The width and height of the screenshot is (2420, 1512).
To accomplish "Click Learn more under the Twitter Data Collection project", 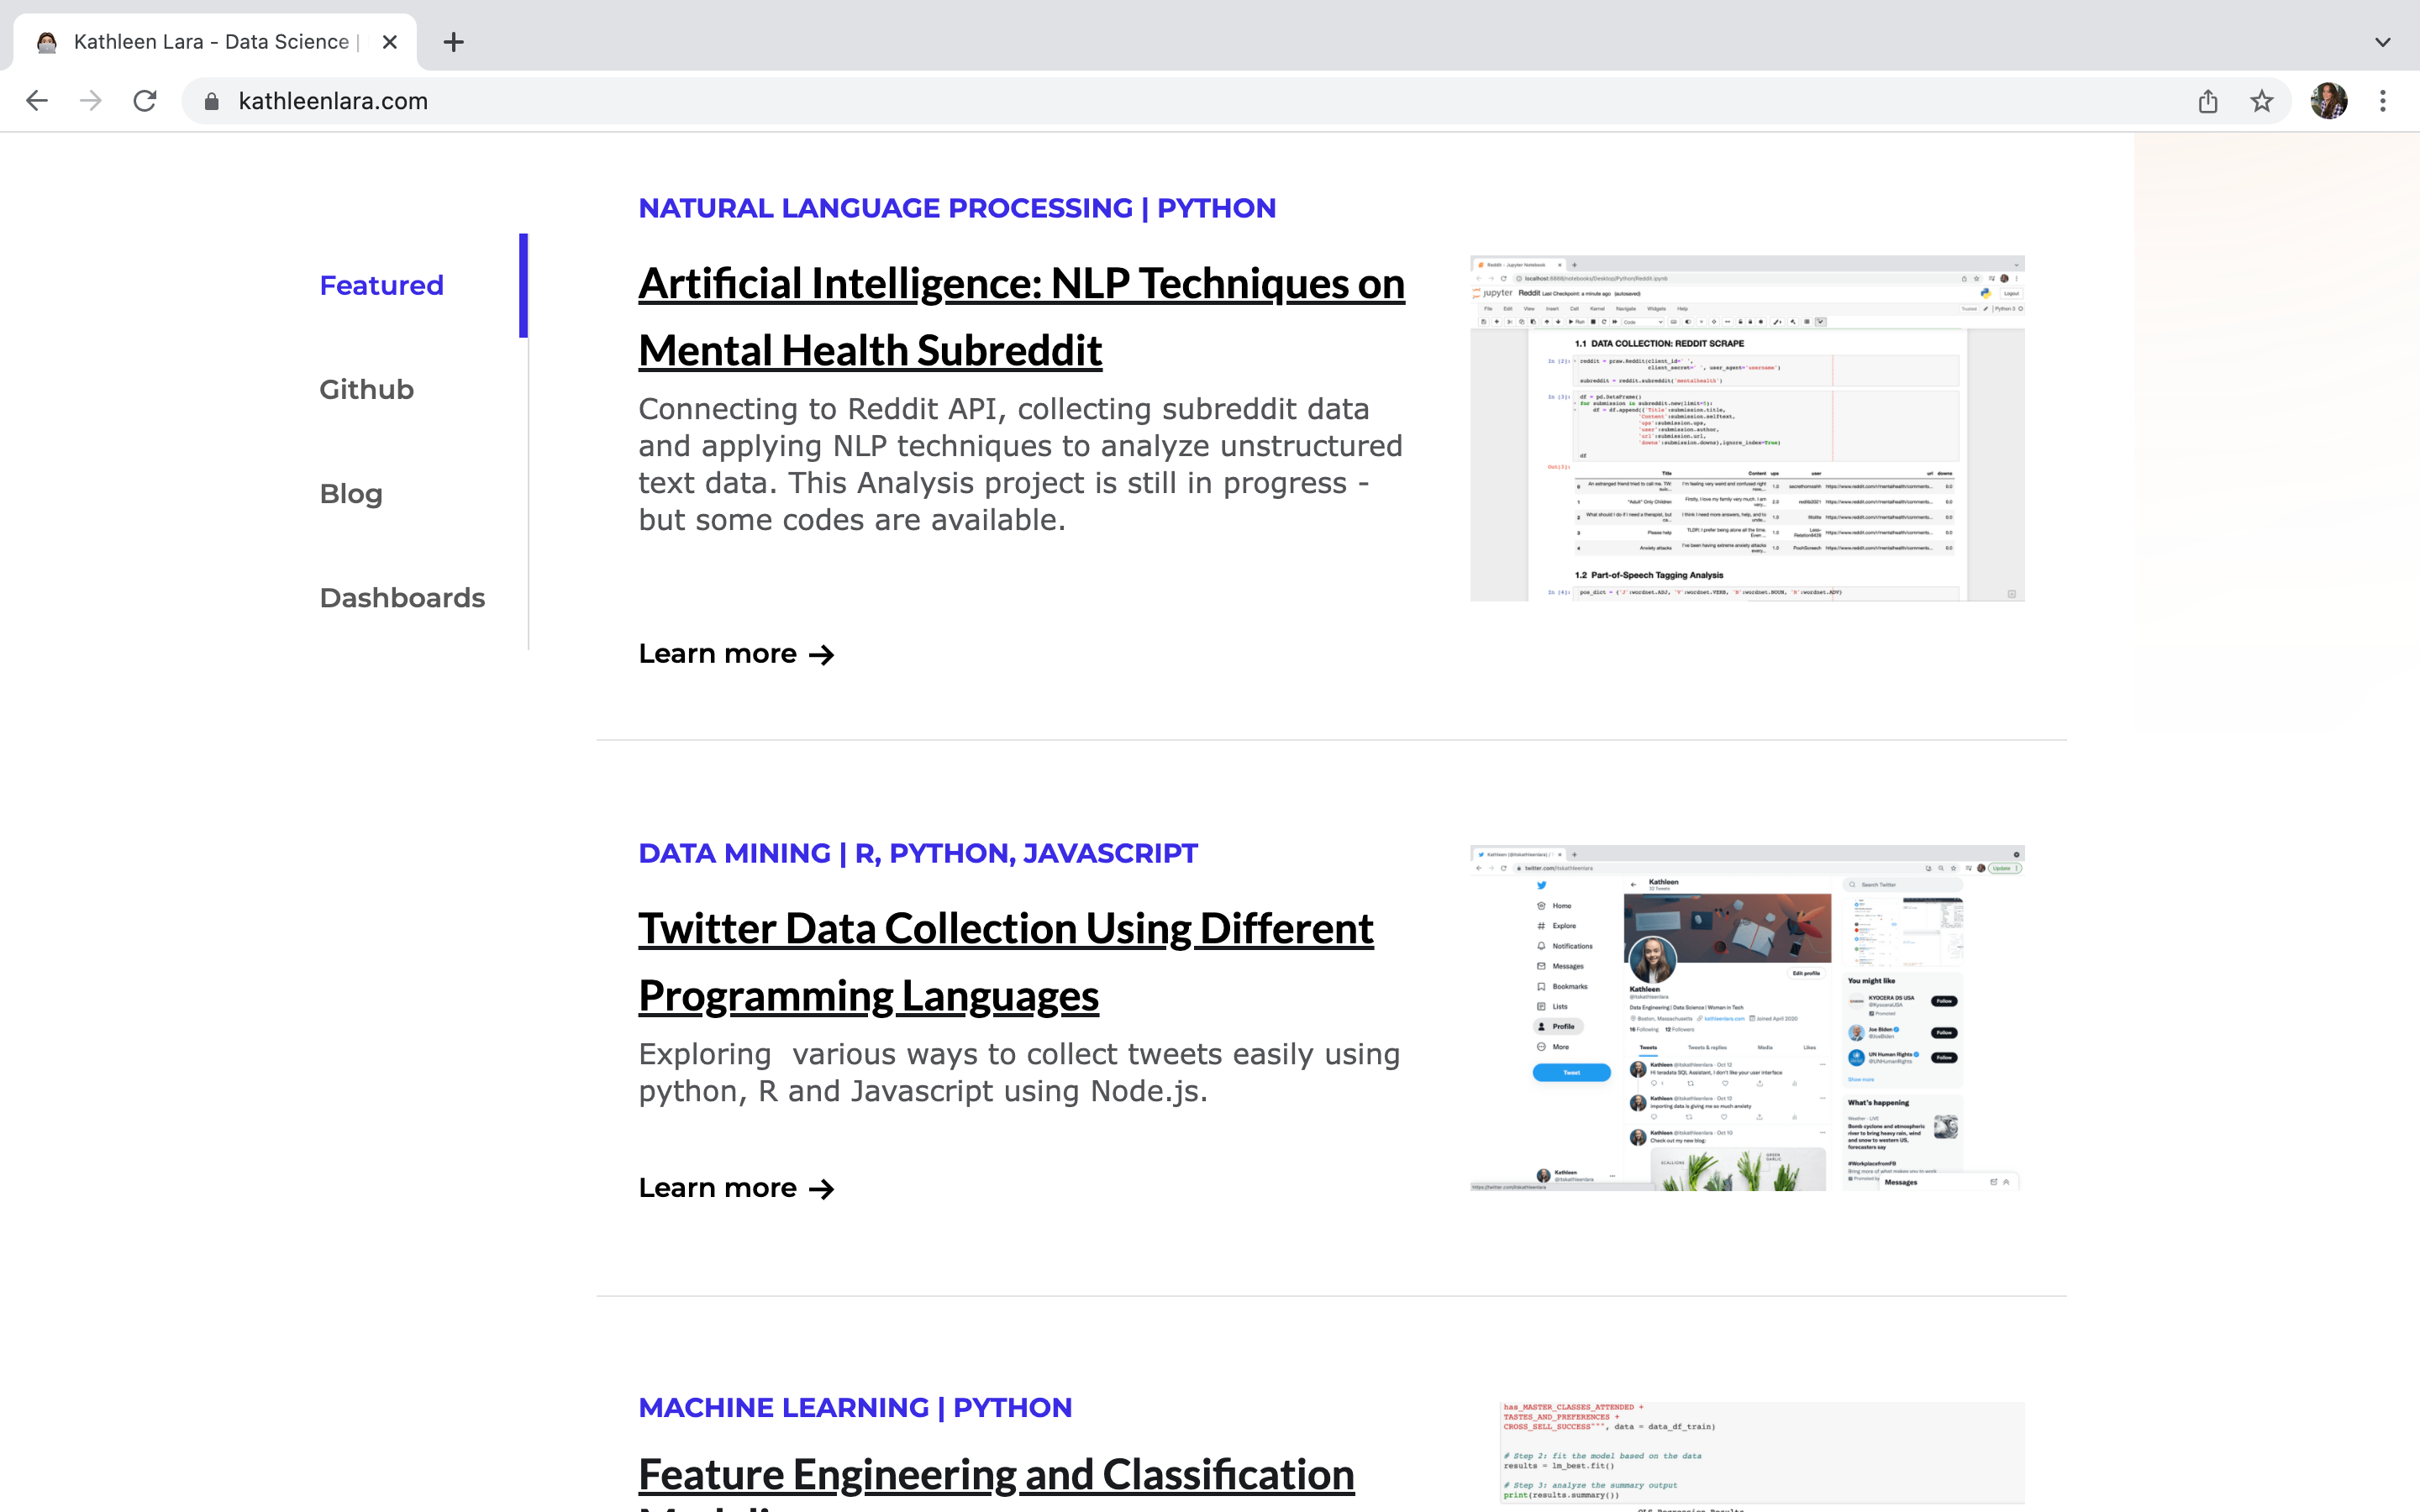I will coord(736,1188).
